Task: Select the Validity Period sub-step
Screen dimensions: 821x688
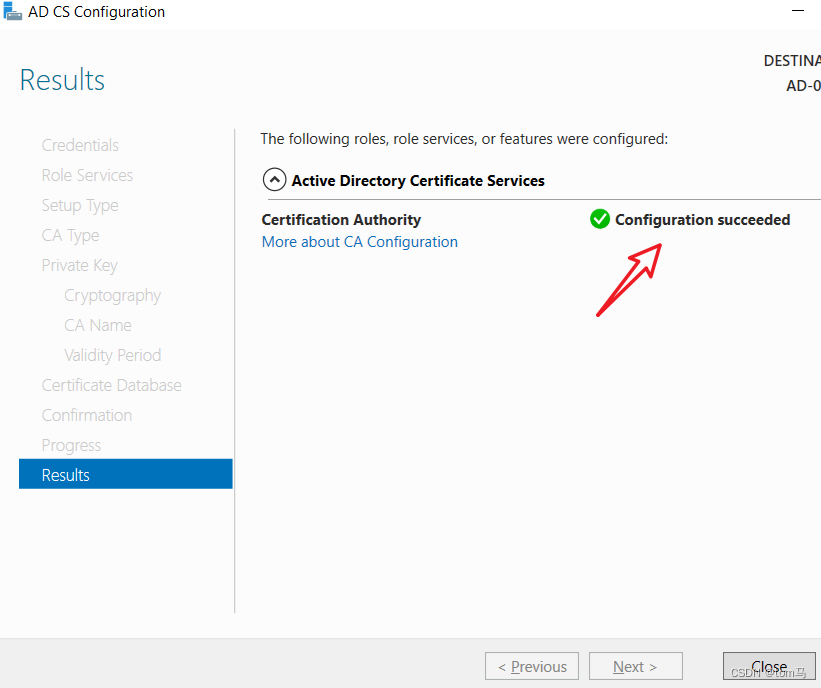Action: (x=112, y=355)
